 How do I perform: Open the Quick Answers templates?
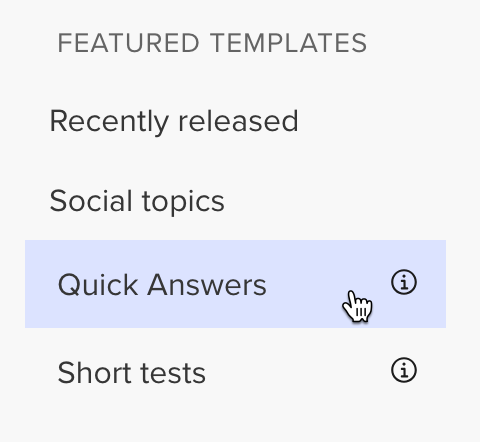pos(235,284)
